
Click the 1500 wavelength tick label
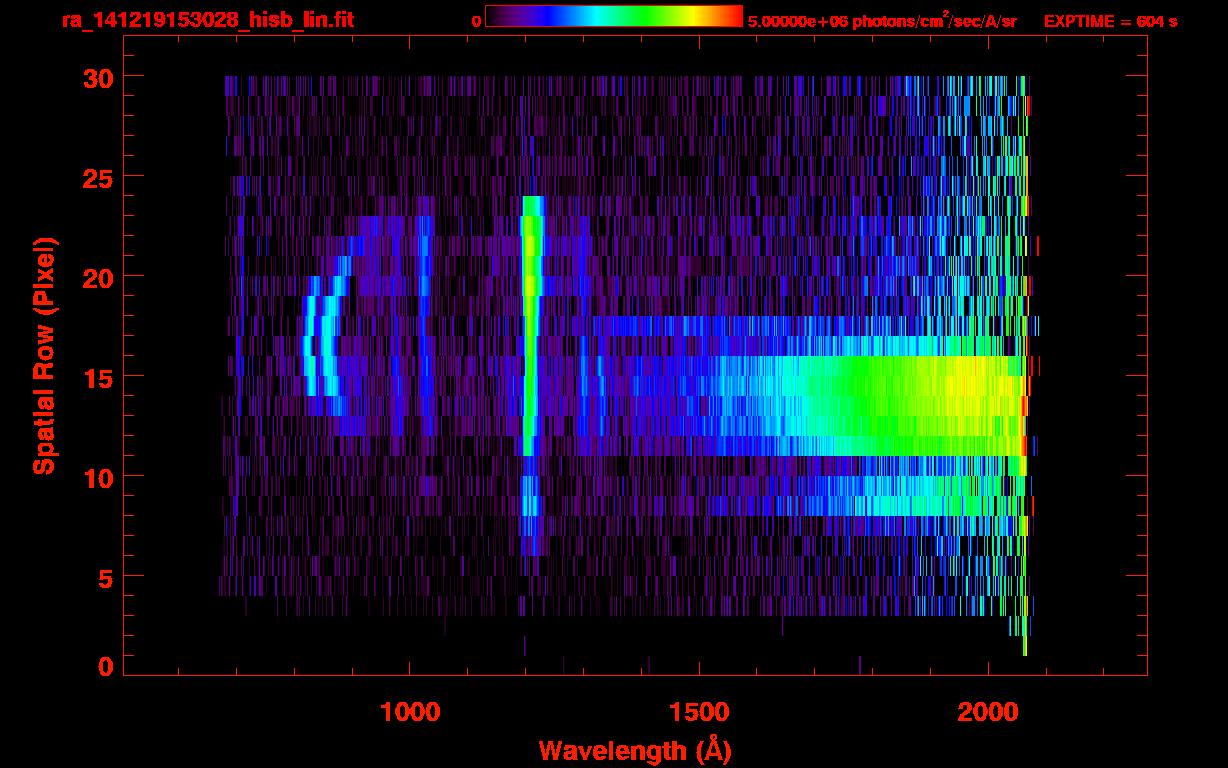point(699,712)
